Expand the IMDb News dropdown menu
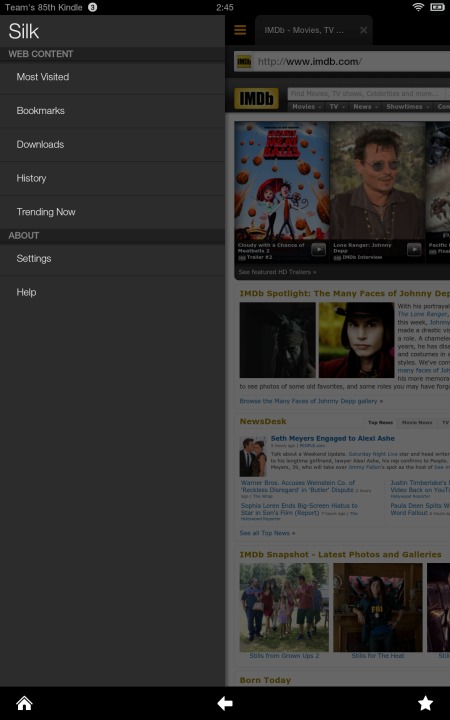The height and width of the screenshot is (720, 450). [x=365, y=107]
